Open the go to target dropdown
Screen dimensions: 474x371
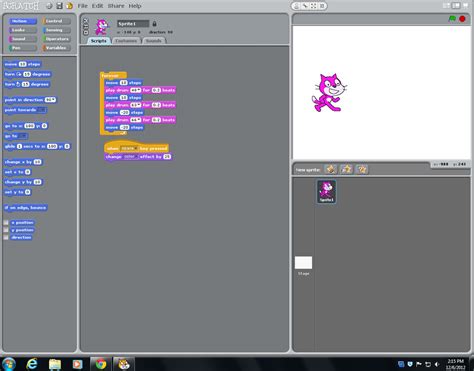pos(23,136)
